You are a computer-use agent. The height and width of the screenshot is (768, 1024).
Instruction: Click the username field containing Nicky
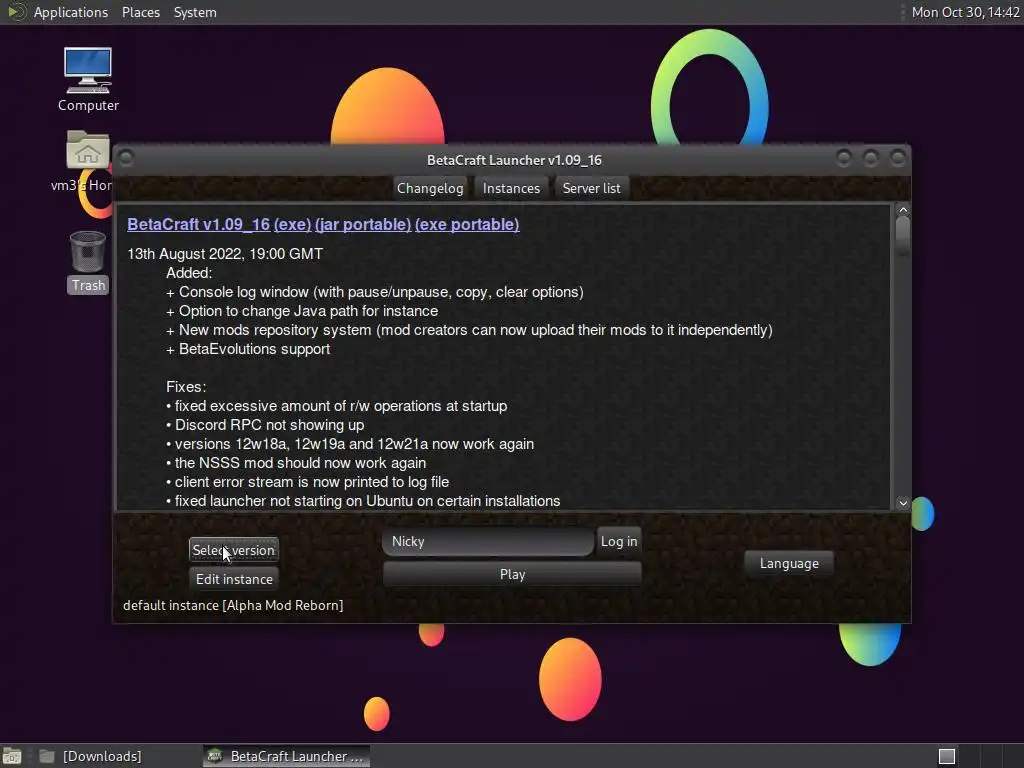coord(488,541)
